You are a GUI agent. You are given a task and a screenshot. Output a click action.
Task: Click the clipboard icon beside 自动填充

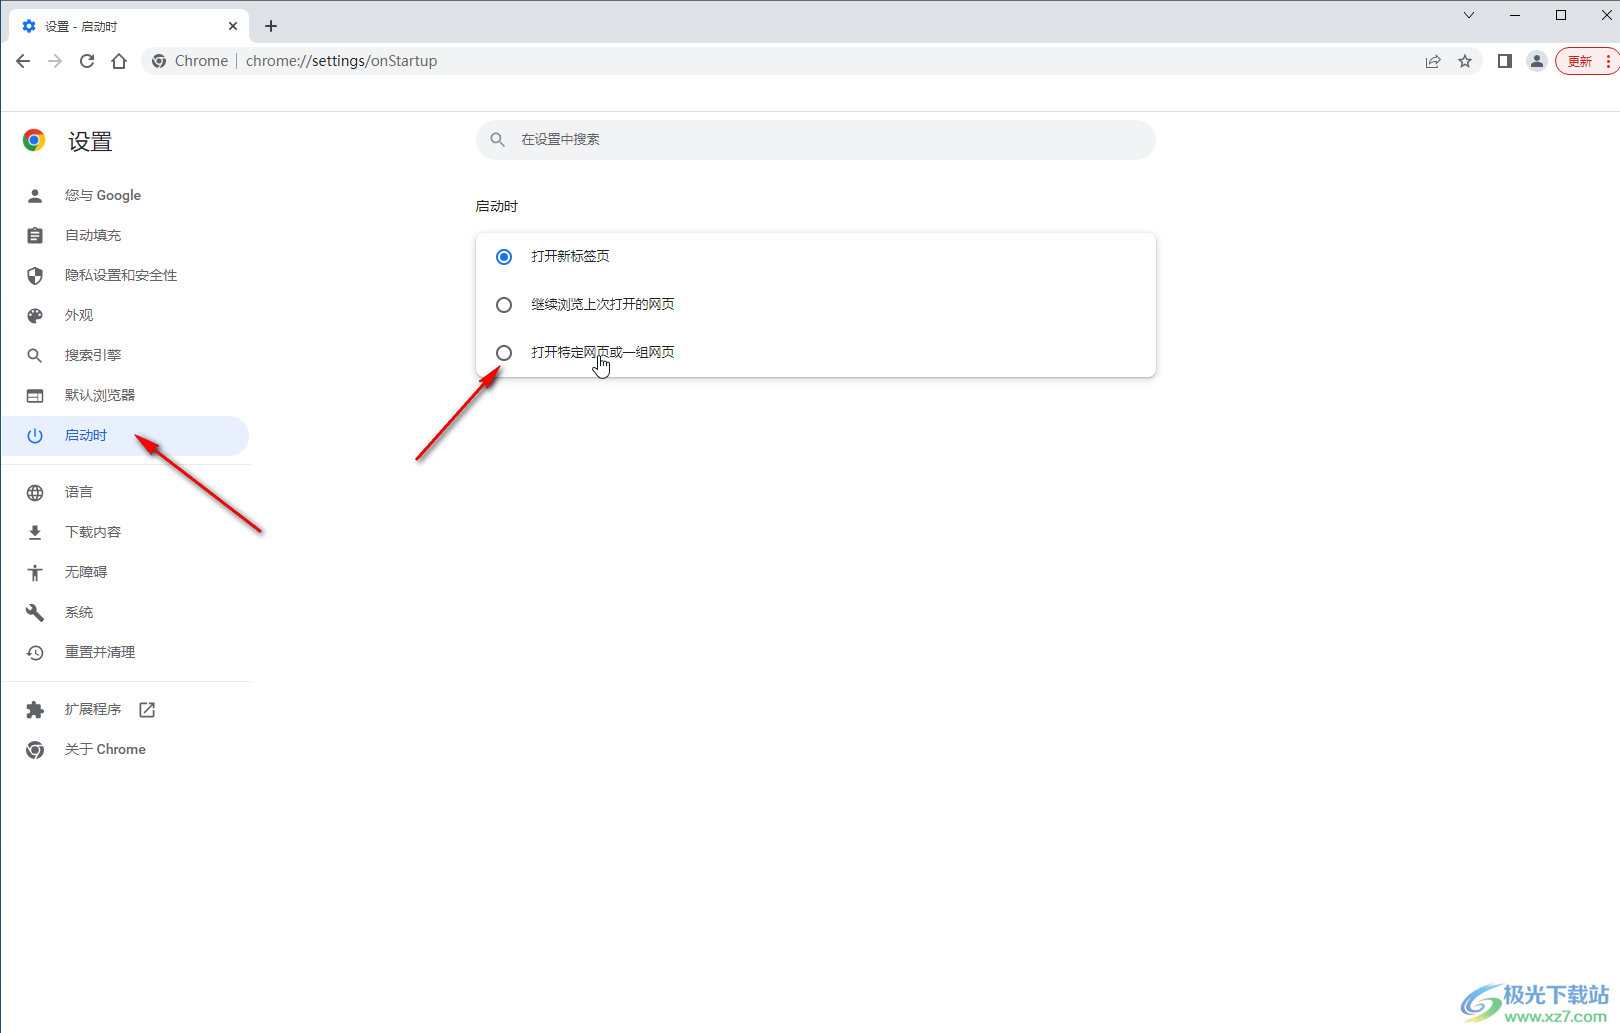35,236
